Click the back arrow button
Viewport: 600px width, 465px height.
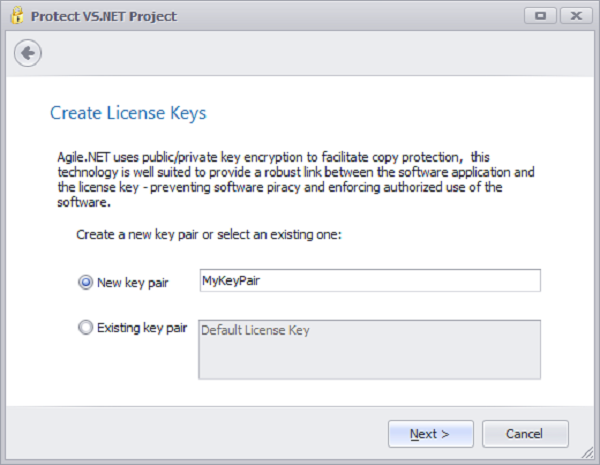pyautogui.click(x=28, y=53)
